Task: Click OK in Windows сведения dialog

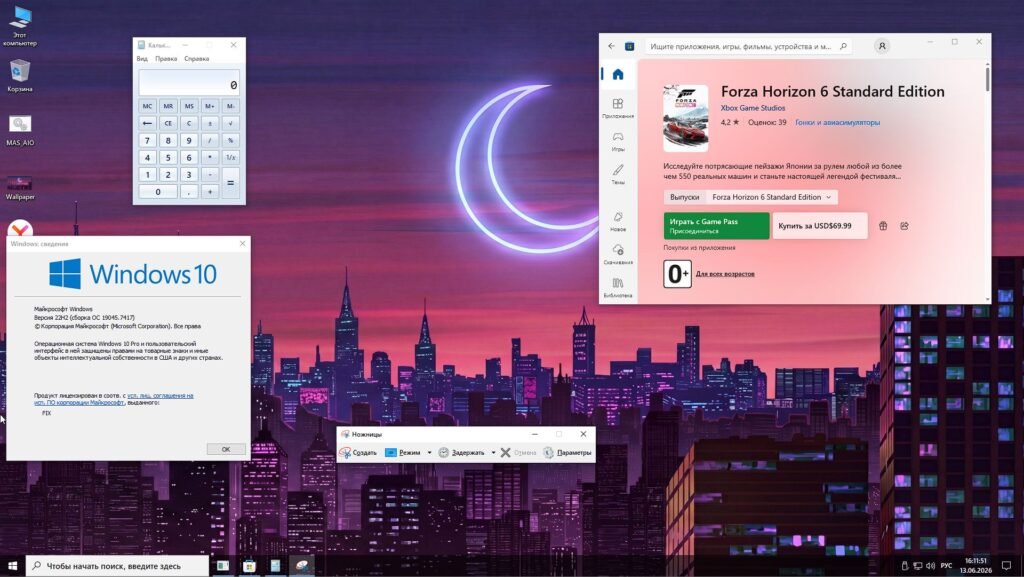Action: [226, 449]
